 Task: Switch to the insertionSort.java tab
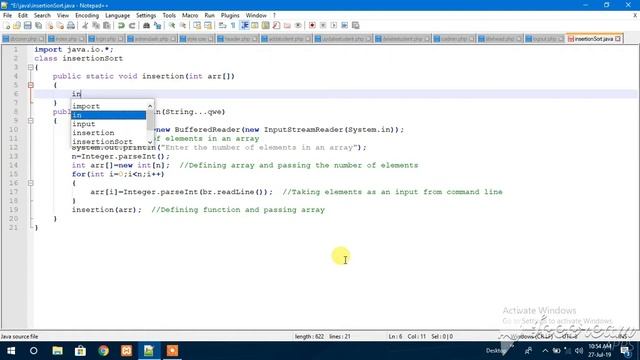click(x=593, y=39)
